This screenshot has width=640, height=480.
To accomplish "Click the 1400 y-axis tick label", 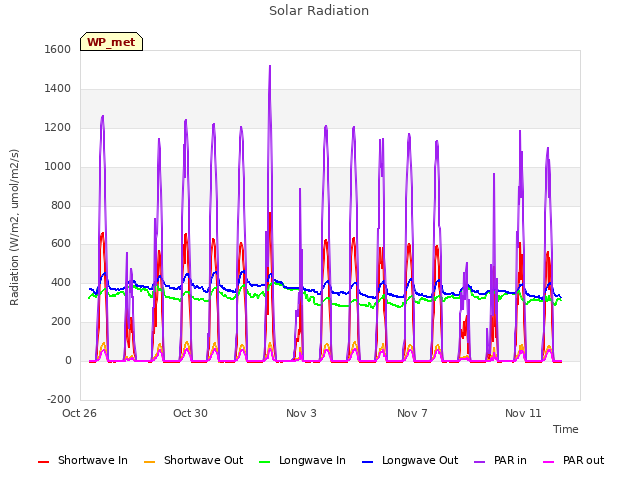I will click(58, 89).
